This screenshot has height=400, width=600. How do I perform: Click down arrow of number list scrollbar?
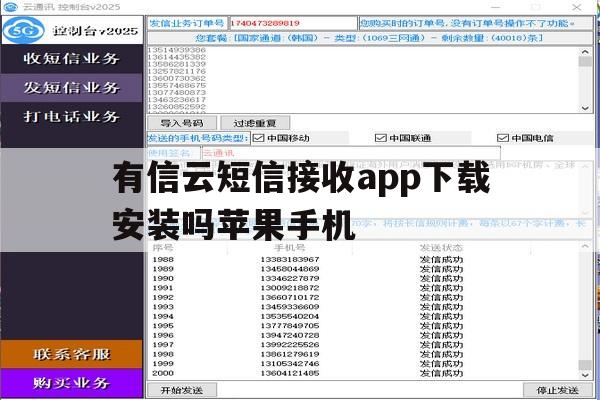[585, 108]
